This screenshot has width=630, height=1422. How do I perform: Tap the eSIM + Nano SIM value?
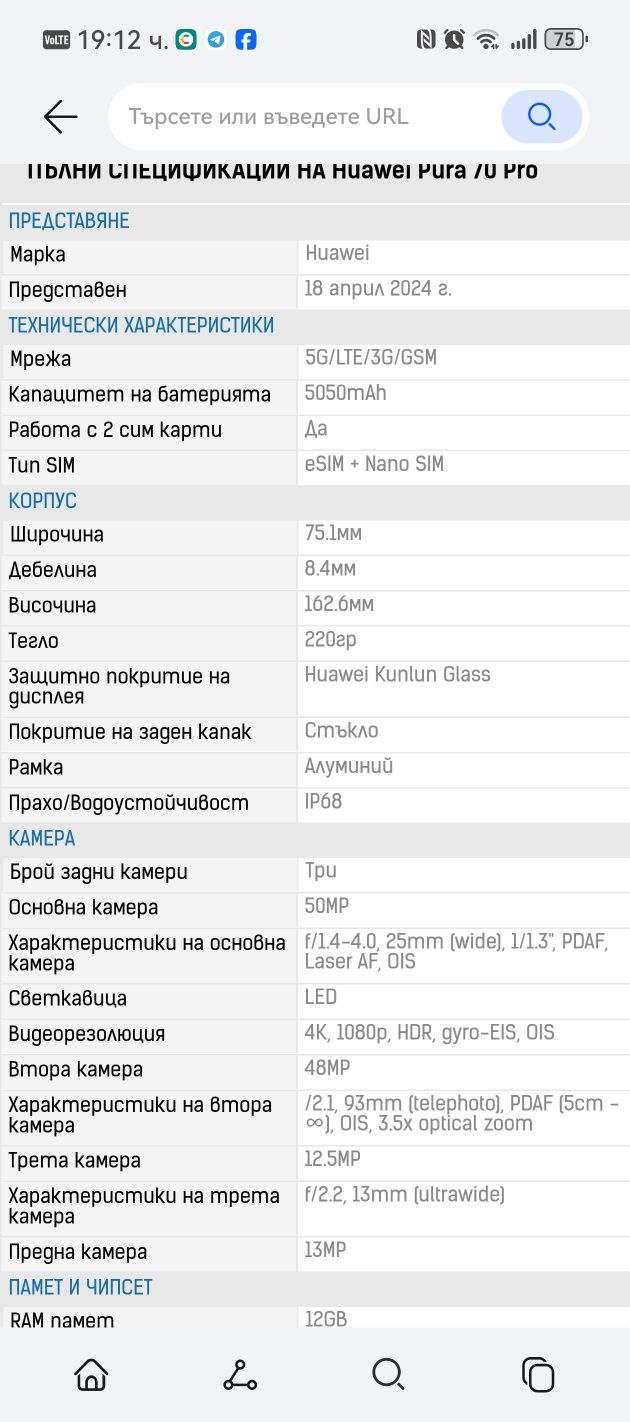(374, 464)
